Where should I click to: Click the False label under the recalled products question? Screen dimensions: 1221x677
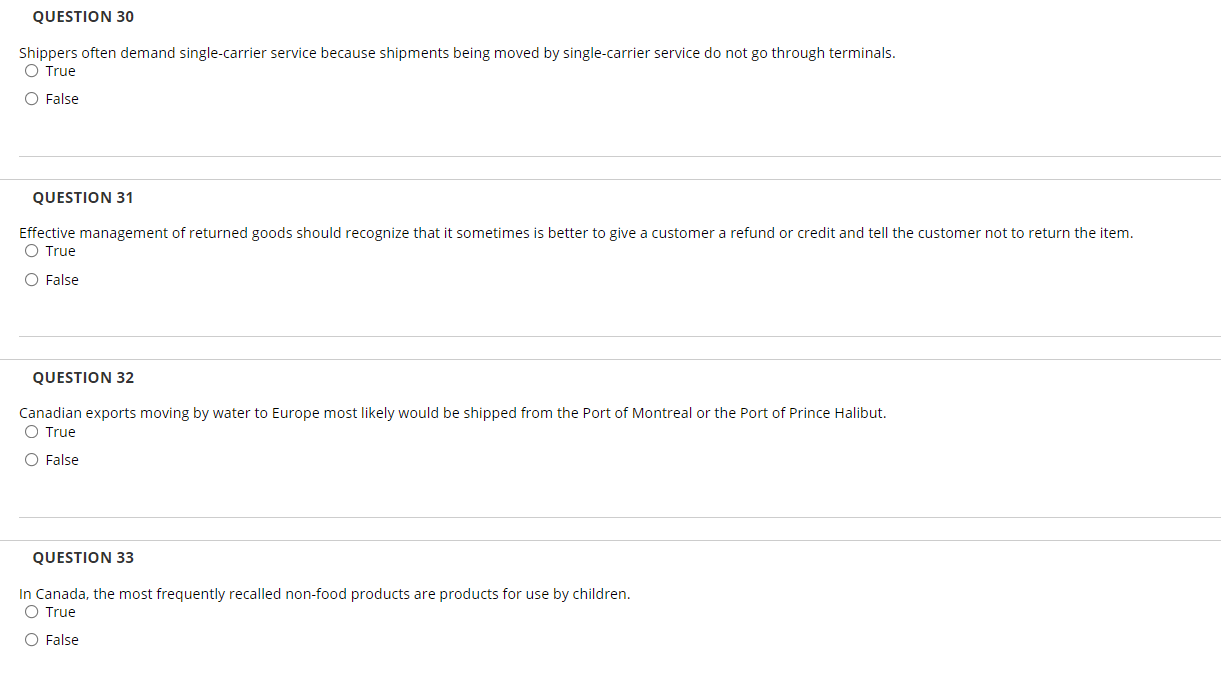[x=62, y=639]
